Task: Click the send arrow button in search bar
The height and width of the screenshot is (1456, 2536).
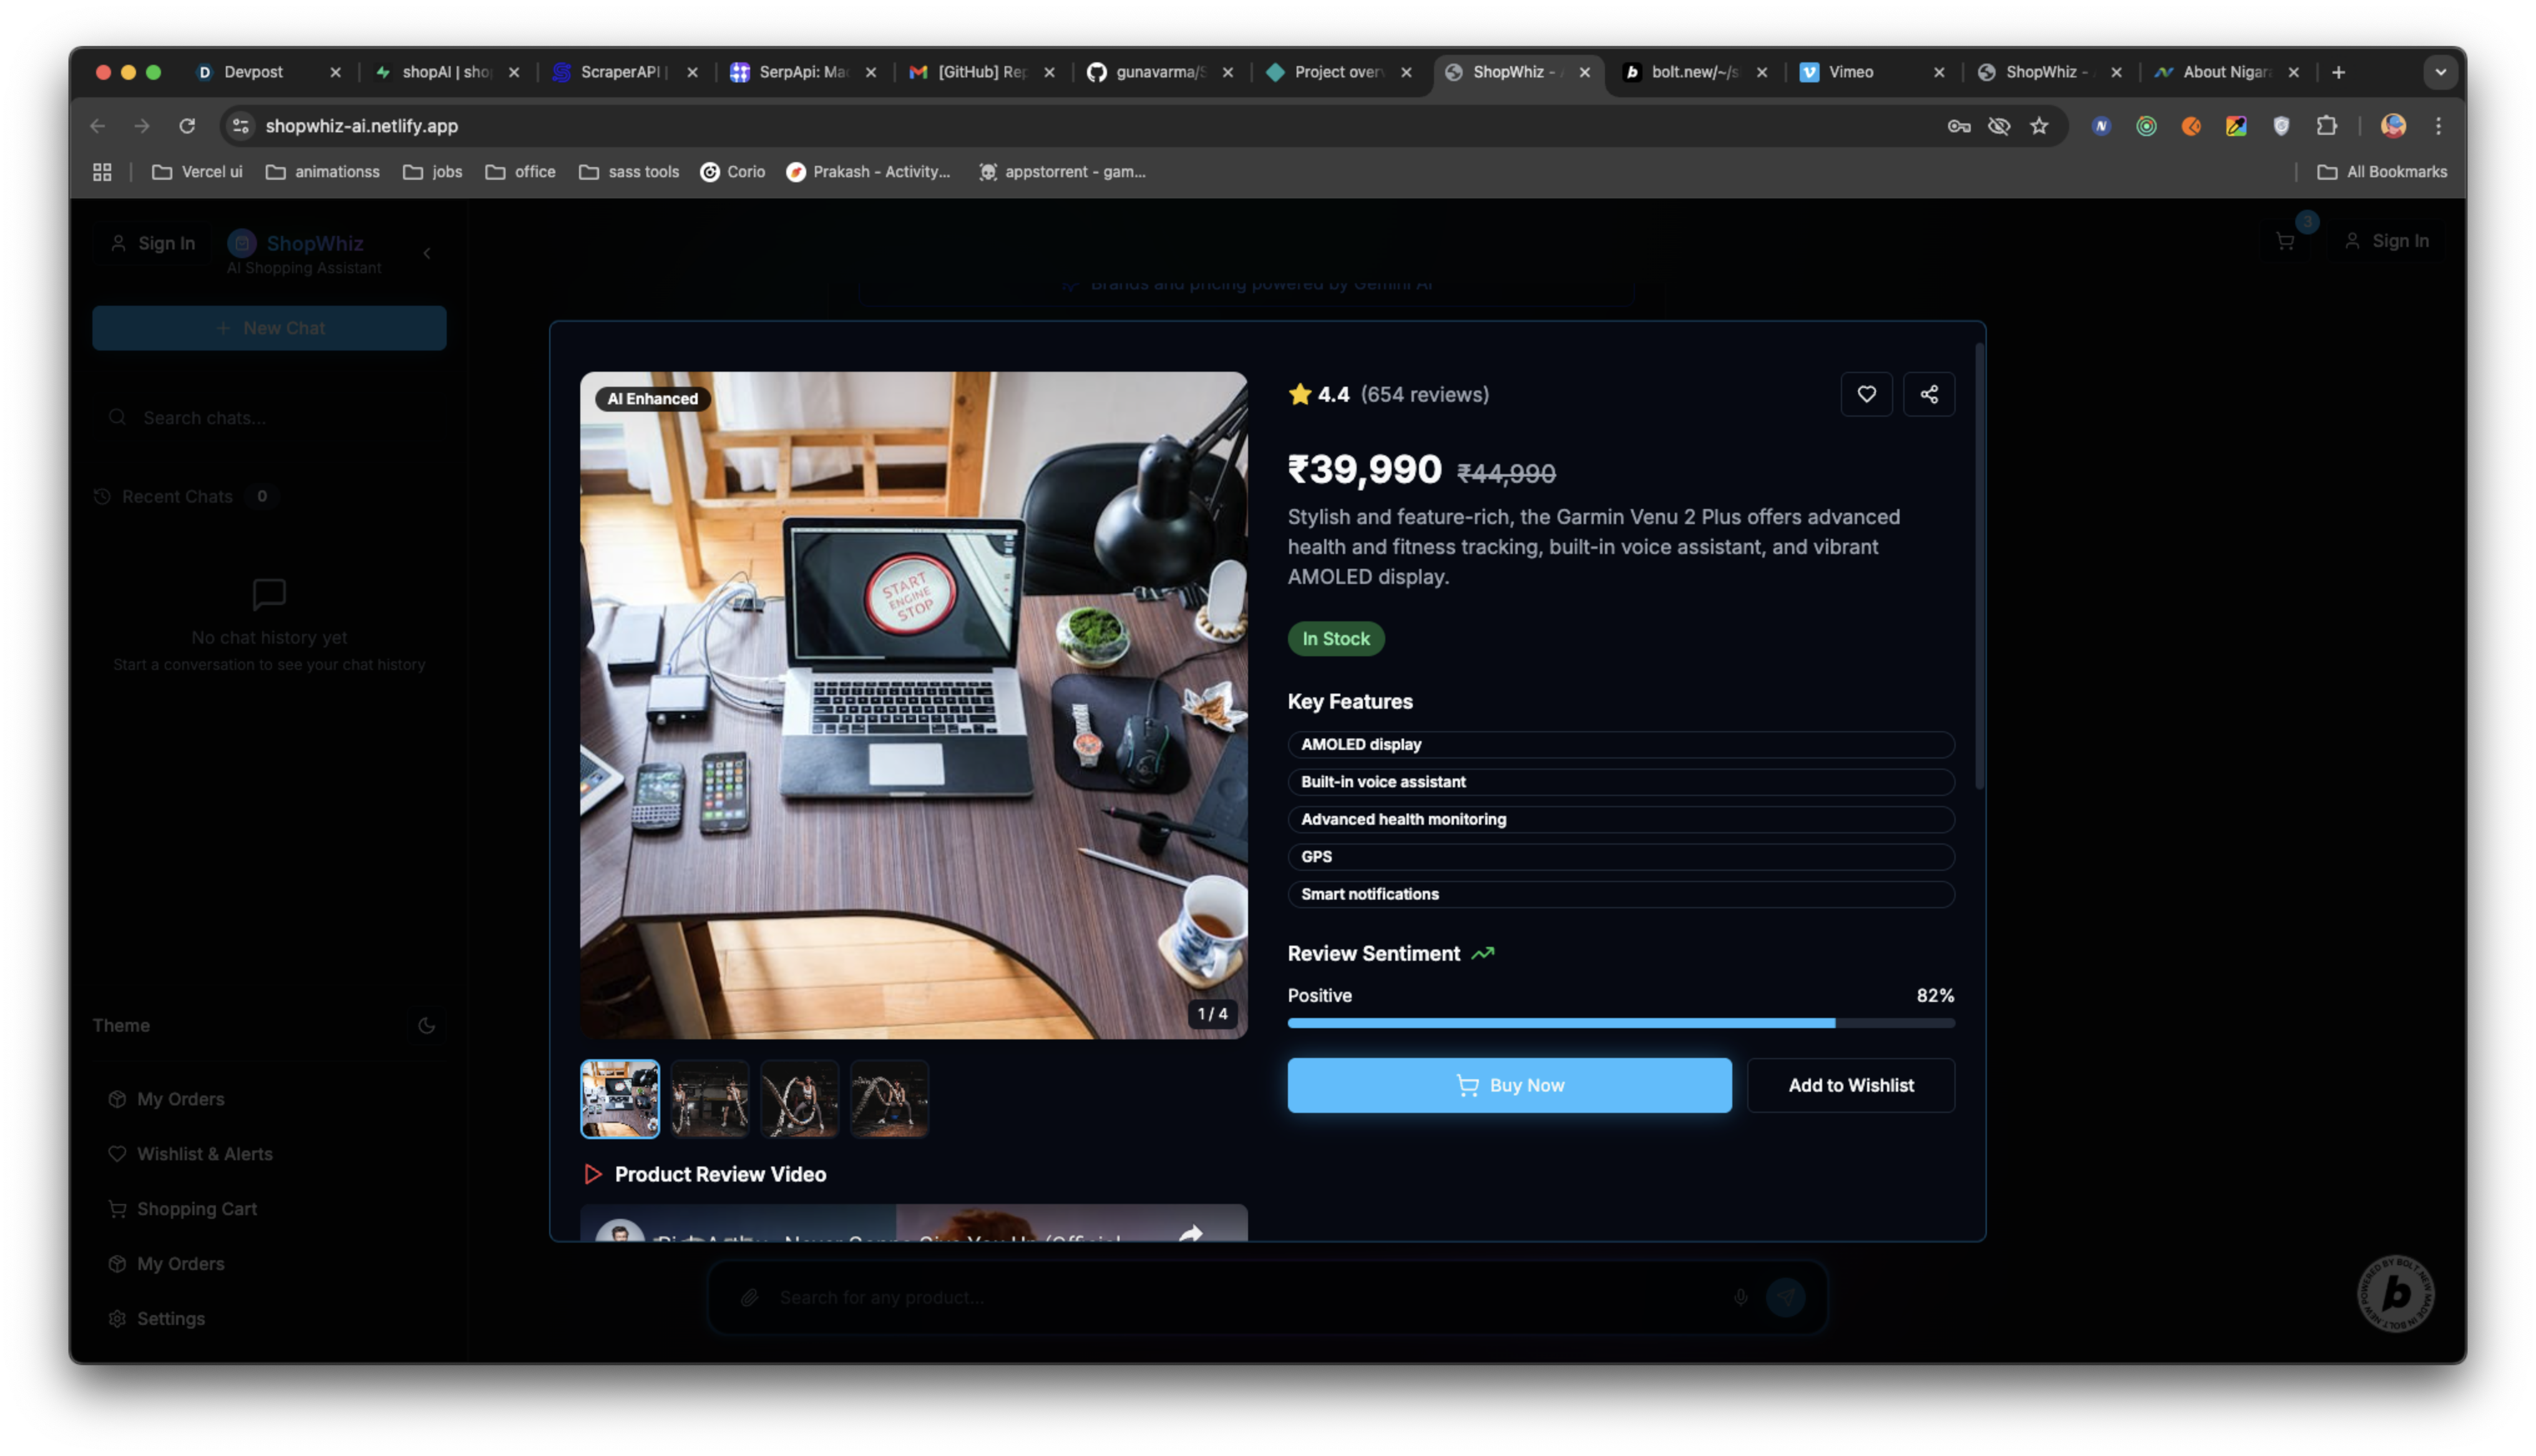Action: click(x=1786, y=1297)
